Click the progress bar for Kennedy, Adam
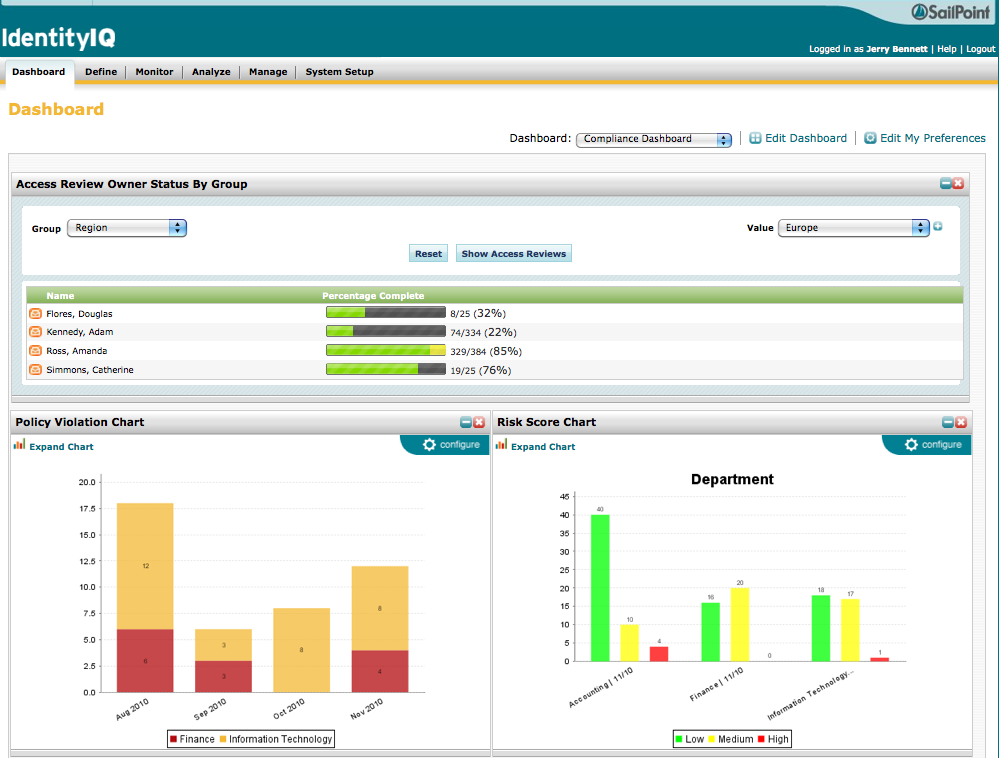999x758 pixels. [386, 331]
